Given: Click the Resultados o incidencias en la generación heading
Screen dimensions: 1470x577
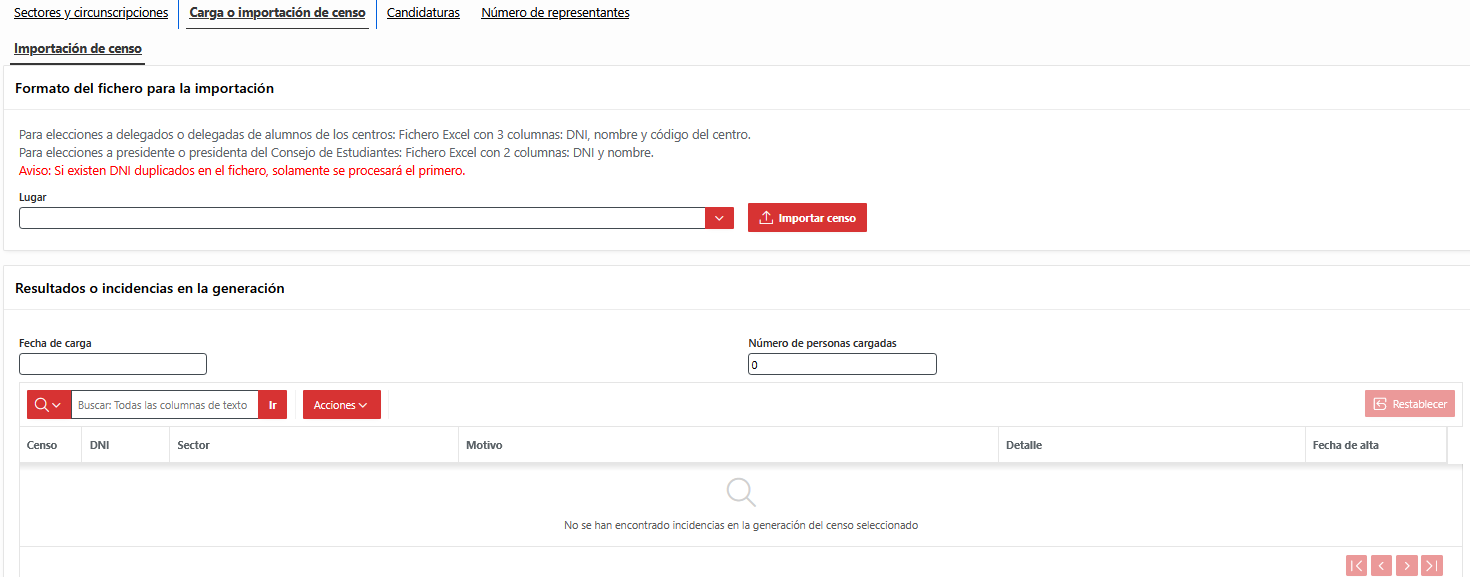Looking at the screenshot, I should [x=150, y=288].
